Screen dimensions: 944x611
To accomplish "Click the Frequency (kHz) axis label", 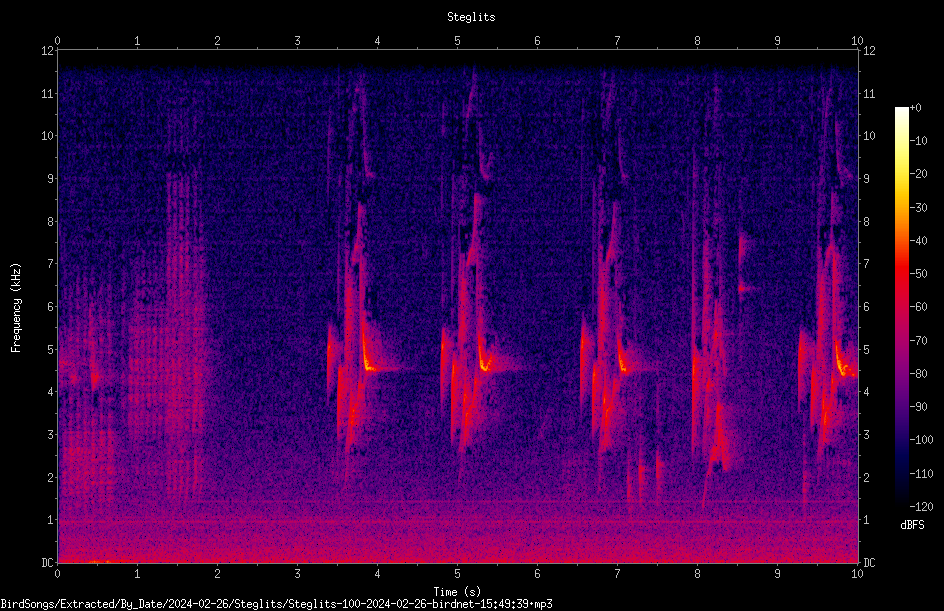I will (x=16, y=308).
